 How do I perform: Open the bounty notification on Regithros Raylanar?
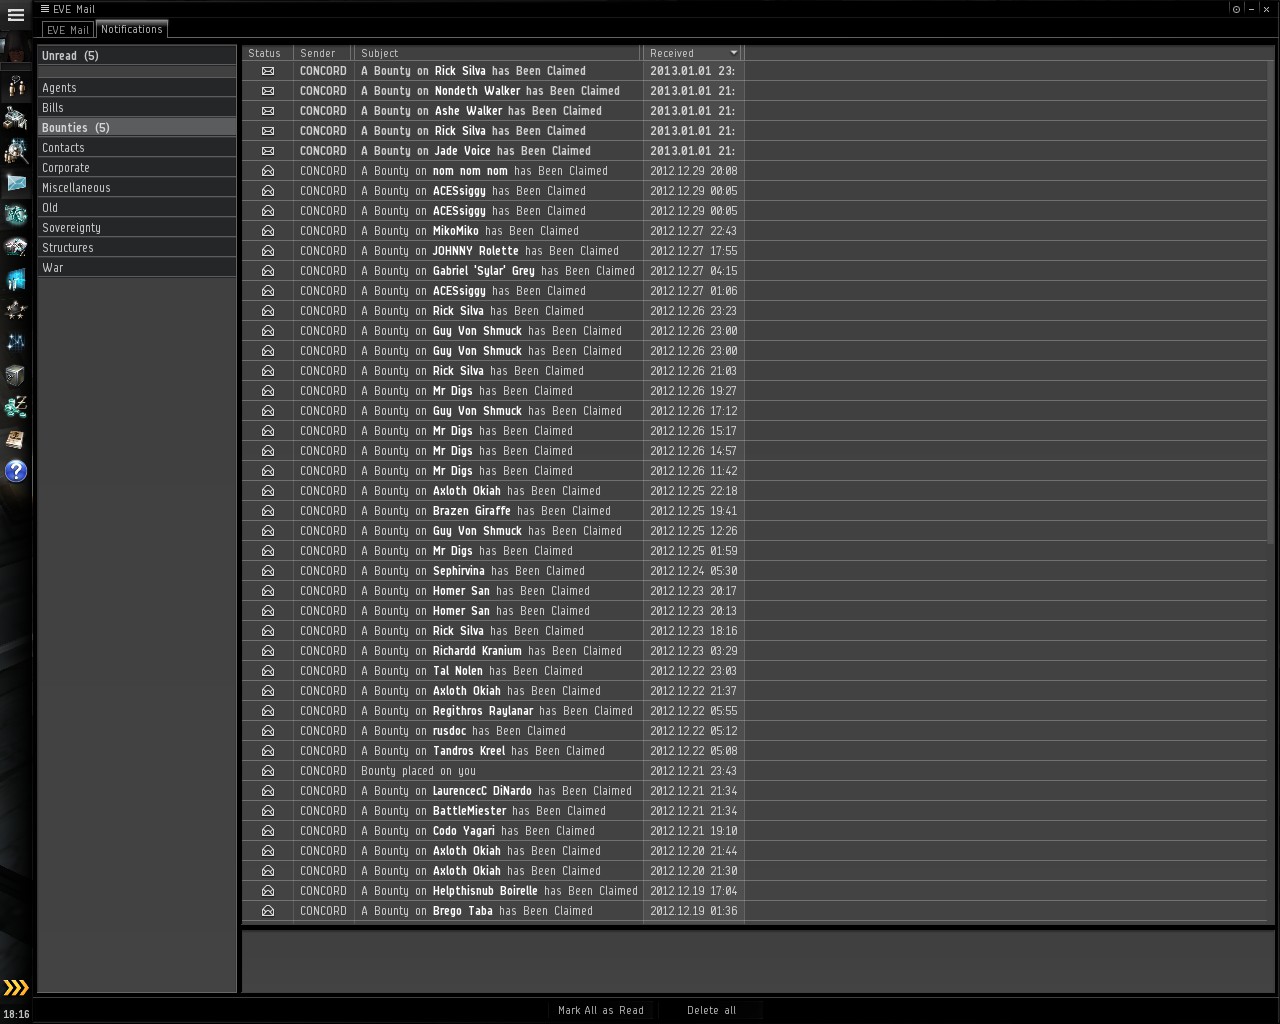click(x=755, y=711)
